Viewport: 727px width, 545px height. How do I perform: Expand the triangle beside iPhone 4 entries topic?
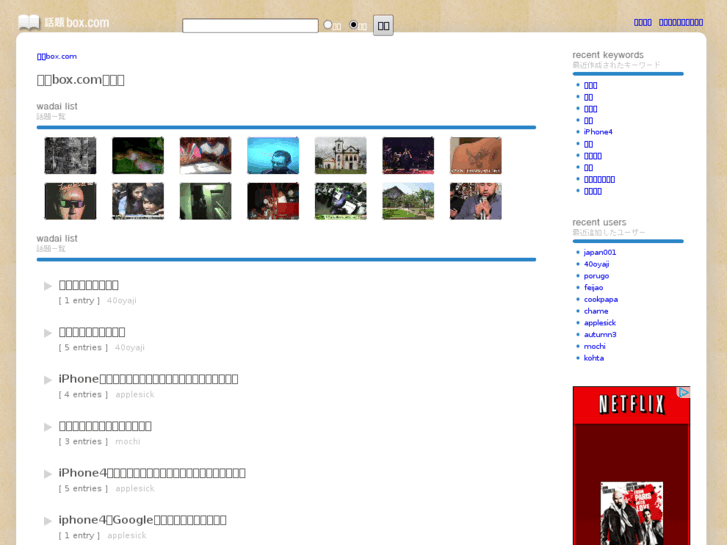click(48, 380)
